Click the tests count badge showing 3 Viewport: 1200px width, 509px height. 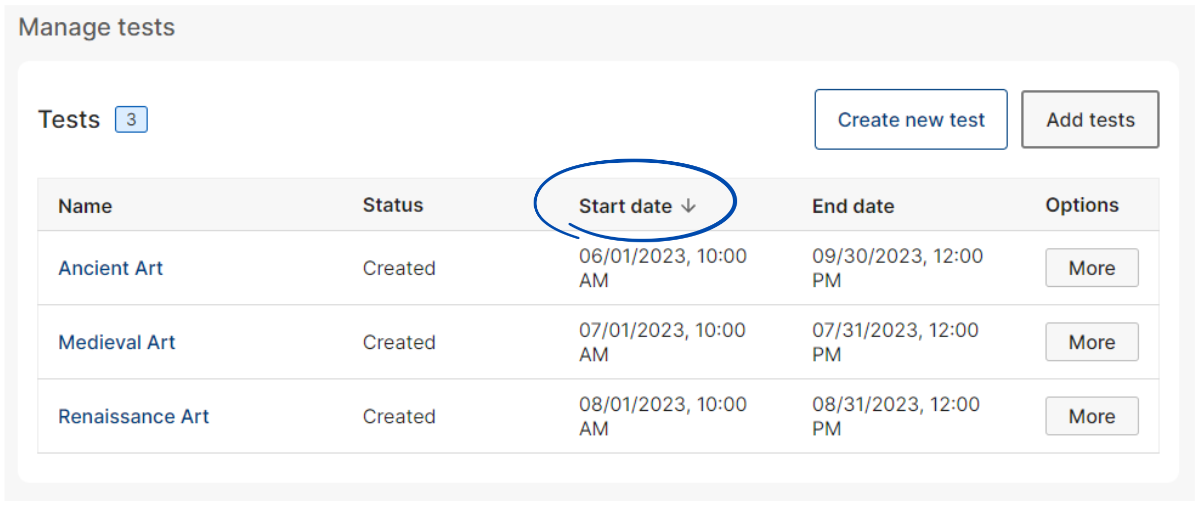pos(132,120)
